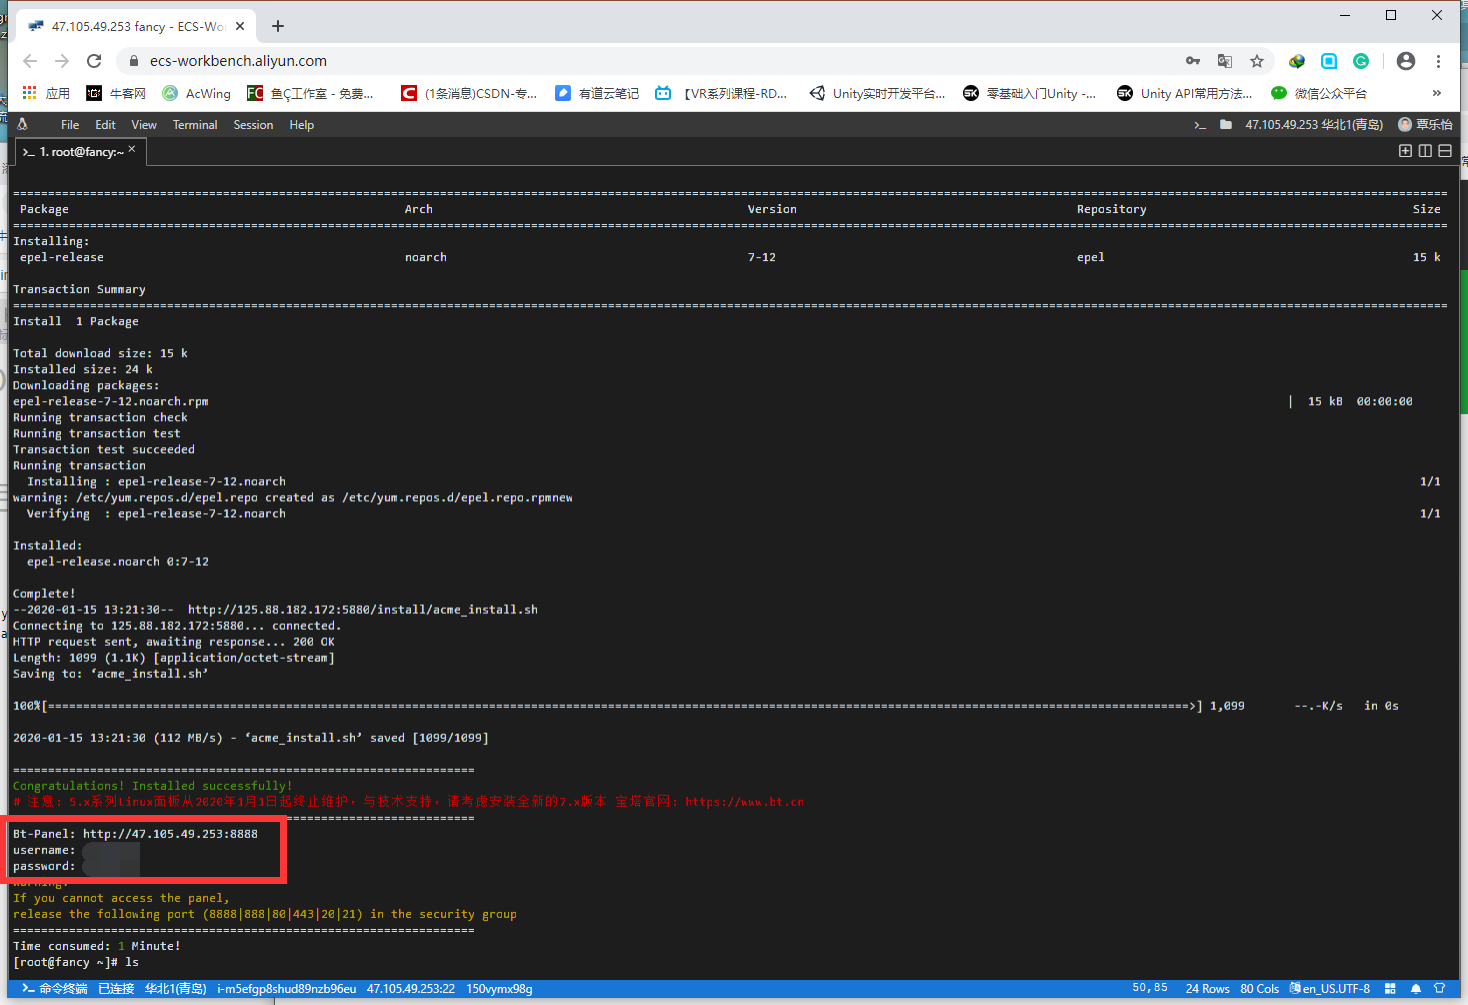Reload the ecs-workbench page
The height and width of the screenshot is (1005, 1468).
coord(94,61)
